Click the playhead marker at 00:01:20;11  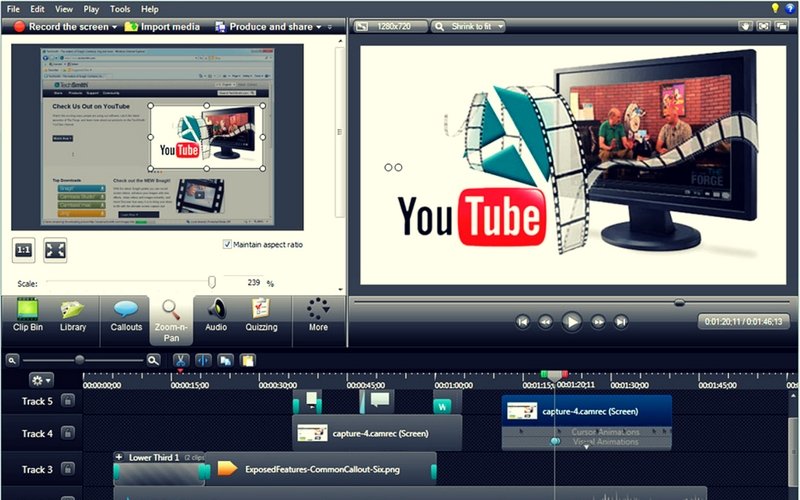click(555, 376)
